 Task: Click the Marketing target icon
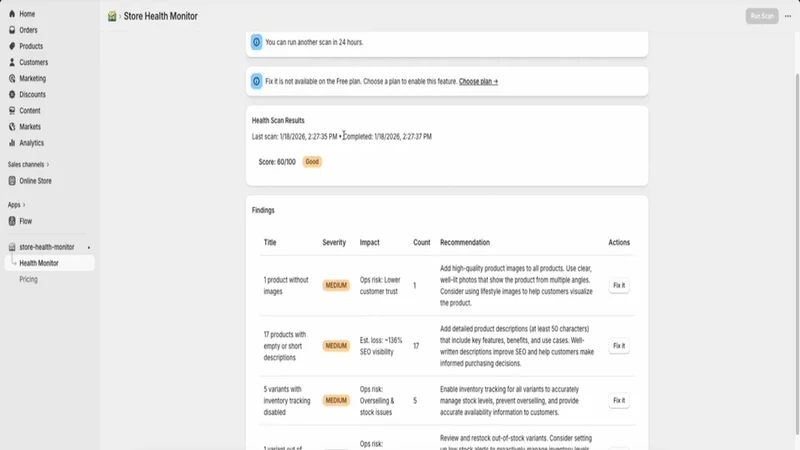click(12, 78)
